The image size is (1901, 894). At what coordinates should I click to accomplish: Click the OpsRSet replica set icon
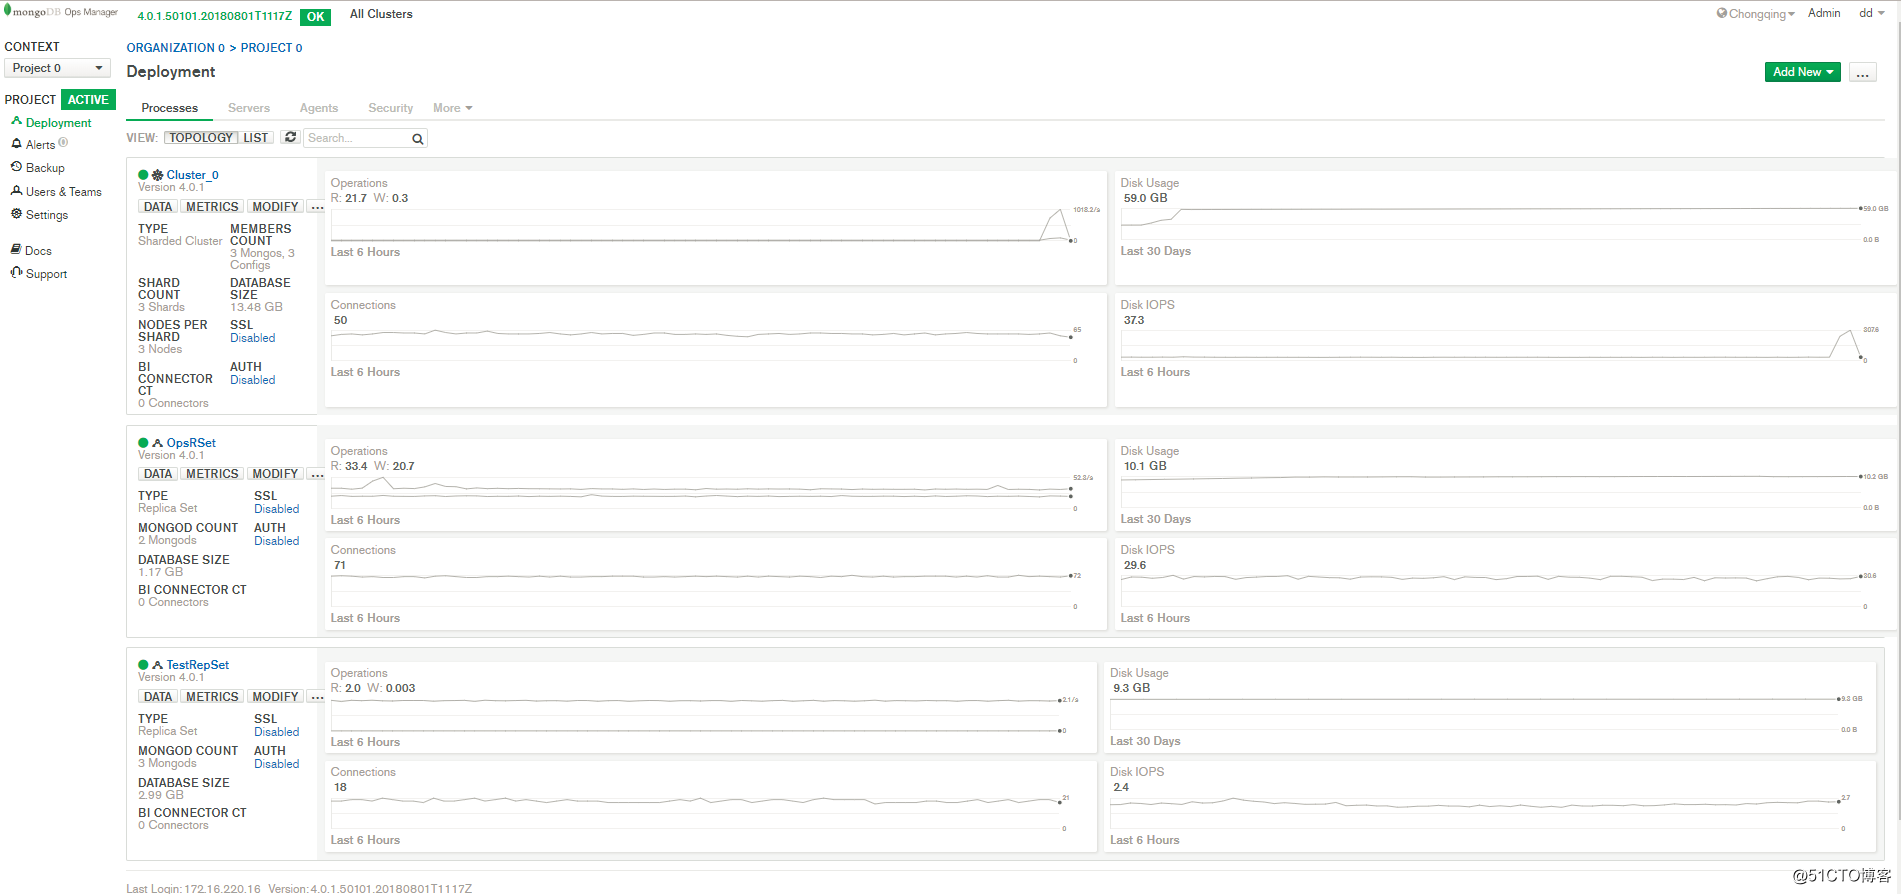click(157, 443)
